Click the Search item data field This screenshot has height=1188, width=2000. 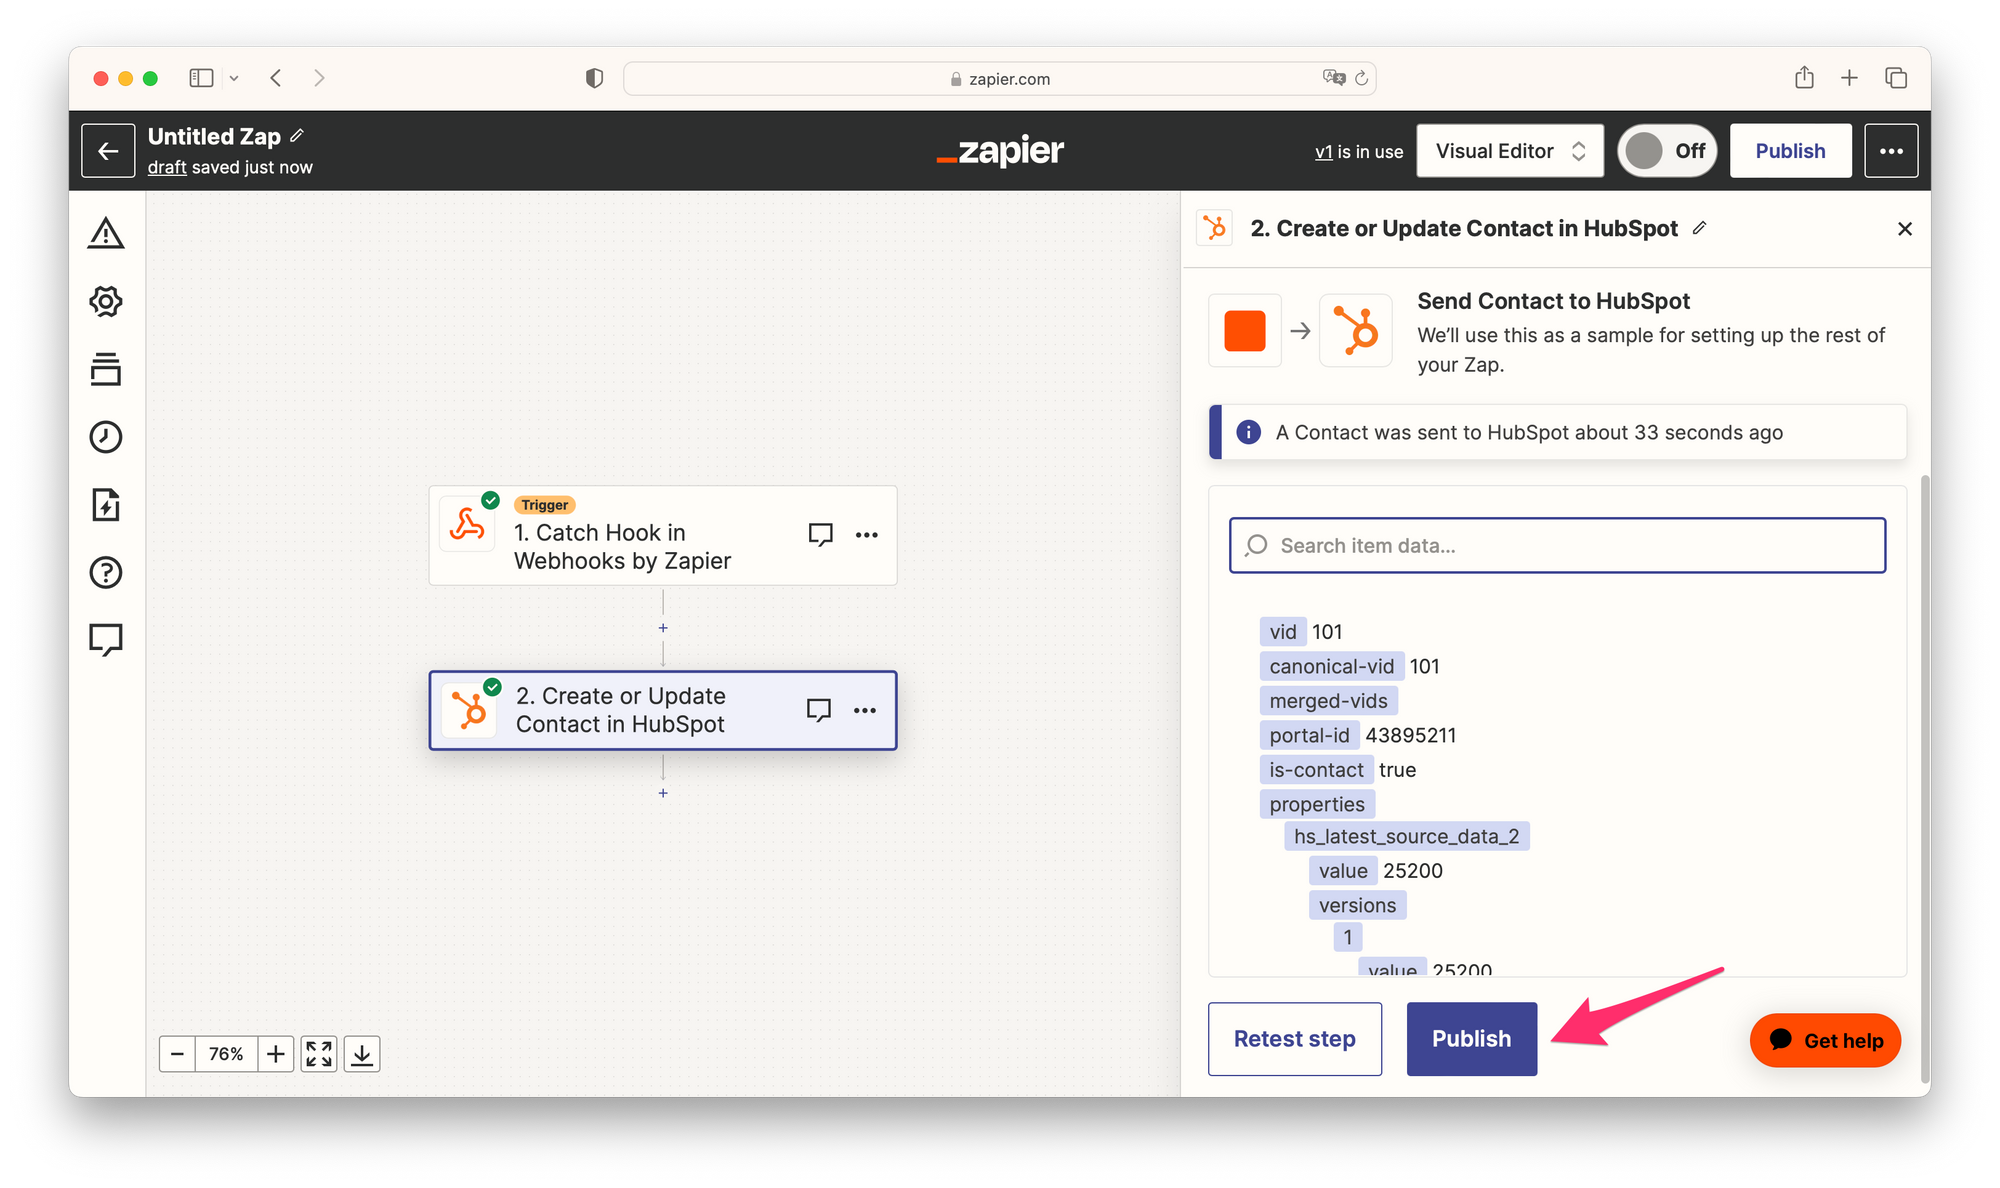(x=1557, y=545)
